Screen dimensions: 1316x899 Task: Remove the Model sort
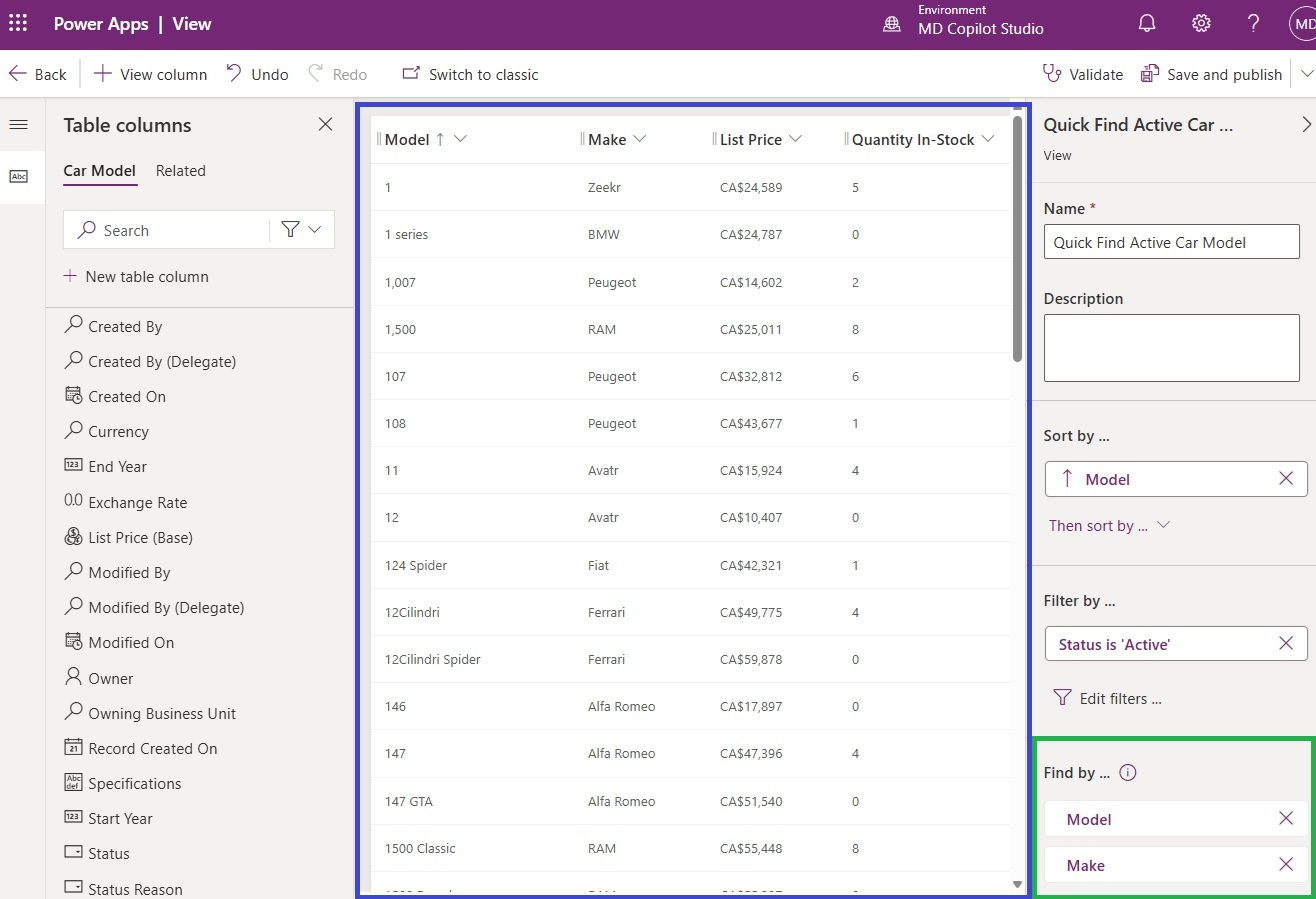(1286, 479)
